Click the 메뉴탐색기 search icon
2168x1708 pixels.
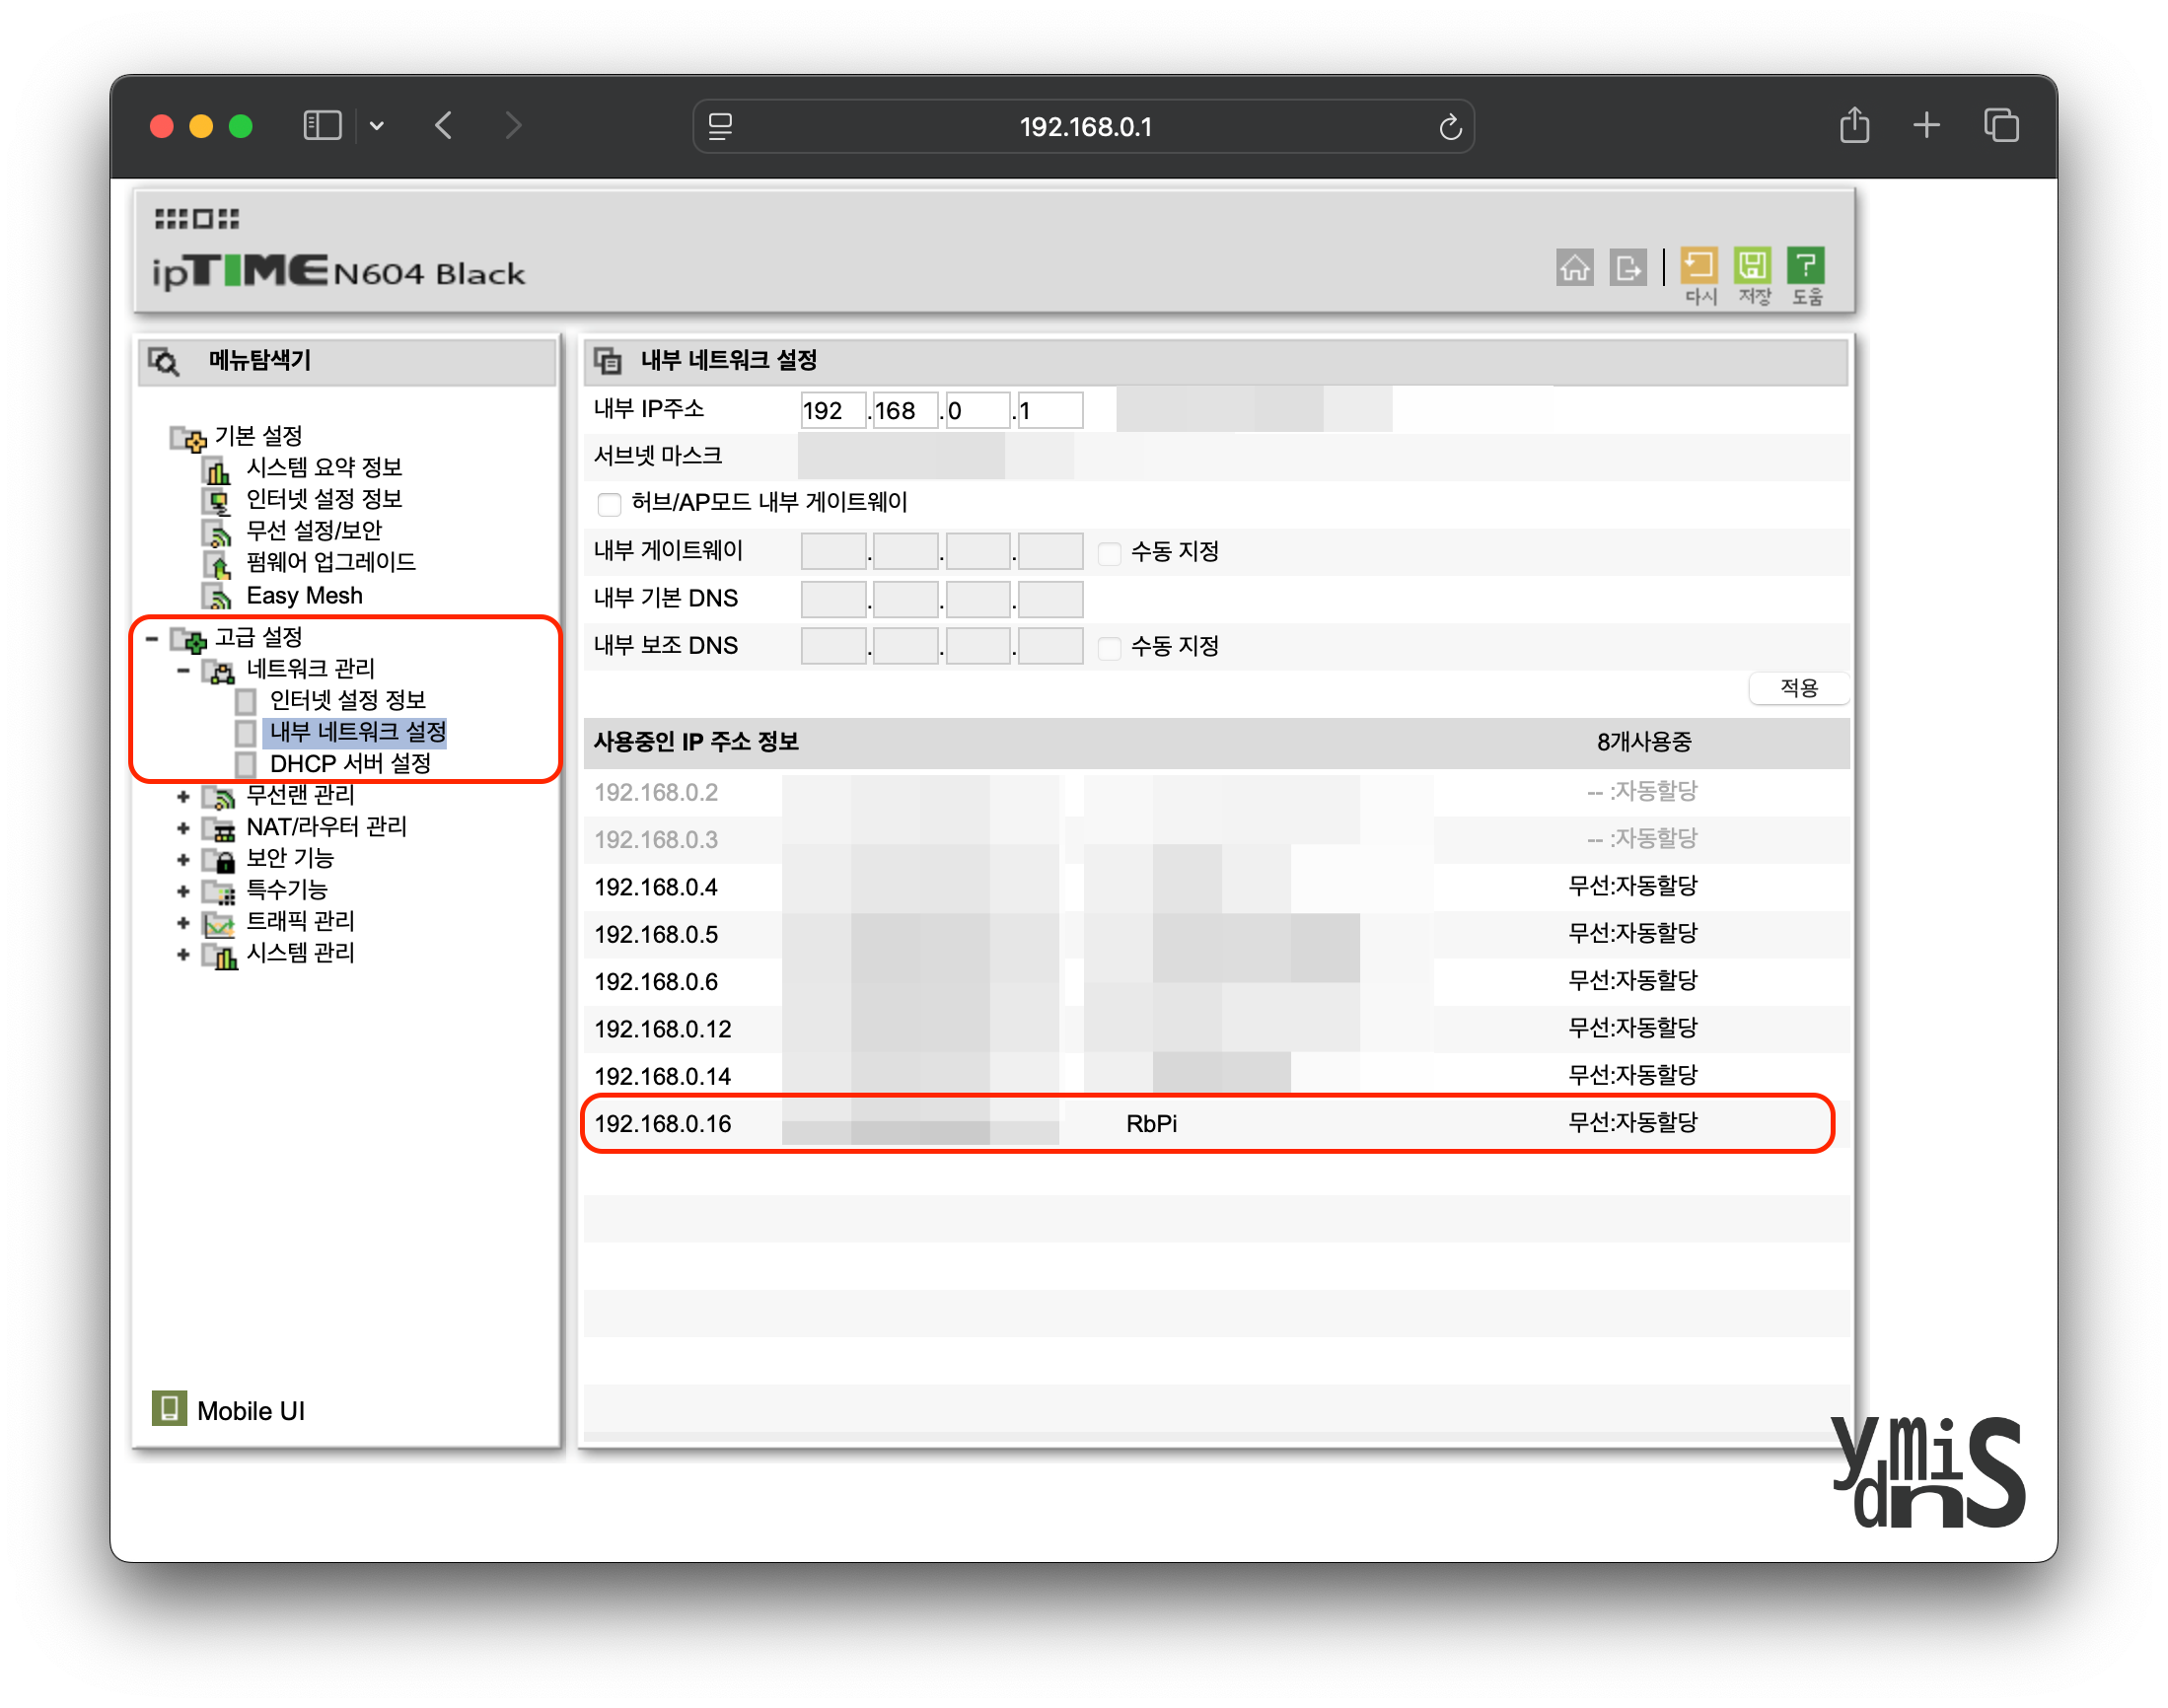(x=165, y=361)
